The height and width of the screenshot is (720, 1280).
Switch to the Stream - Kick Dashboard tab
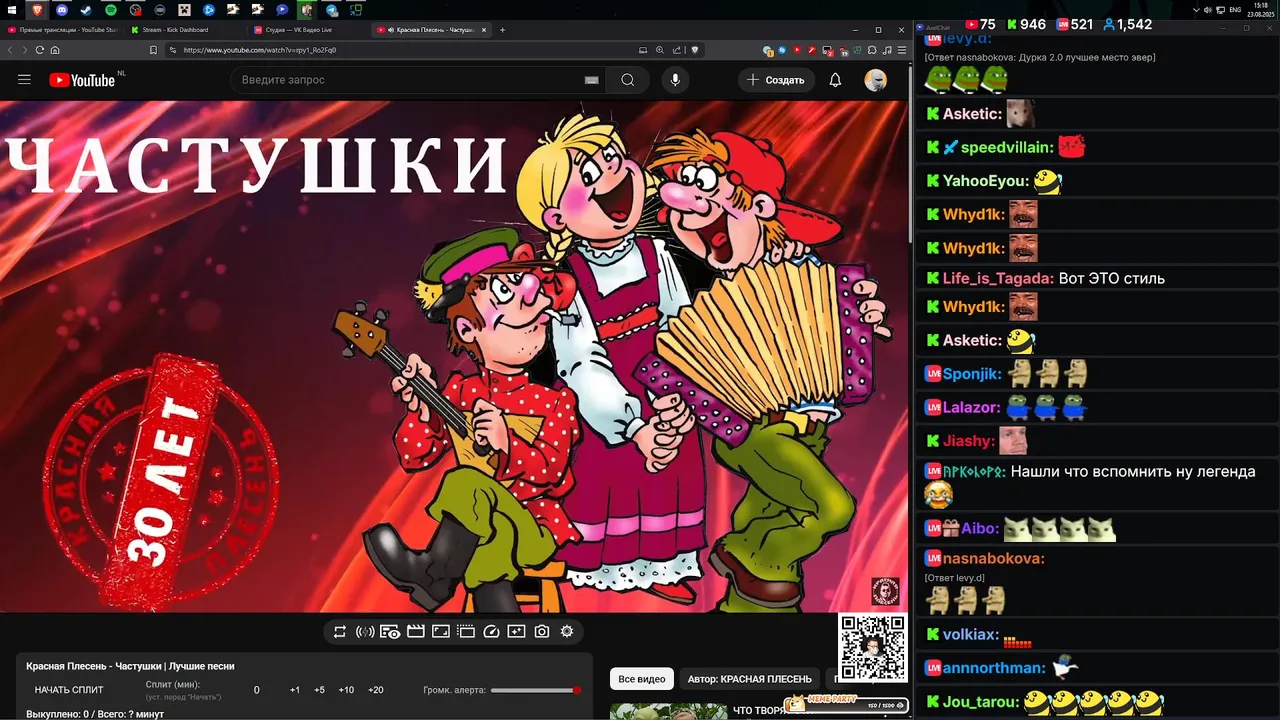point(185,30)
